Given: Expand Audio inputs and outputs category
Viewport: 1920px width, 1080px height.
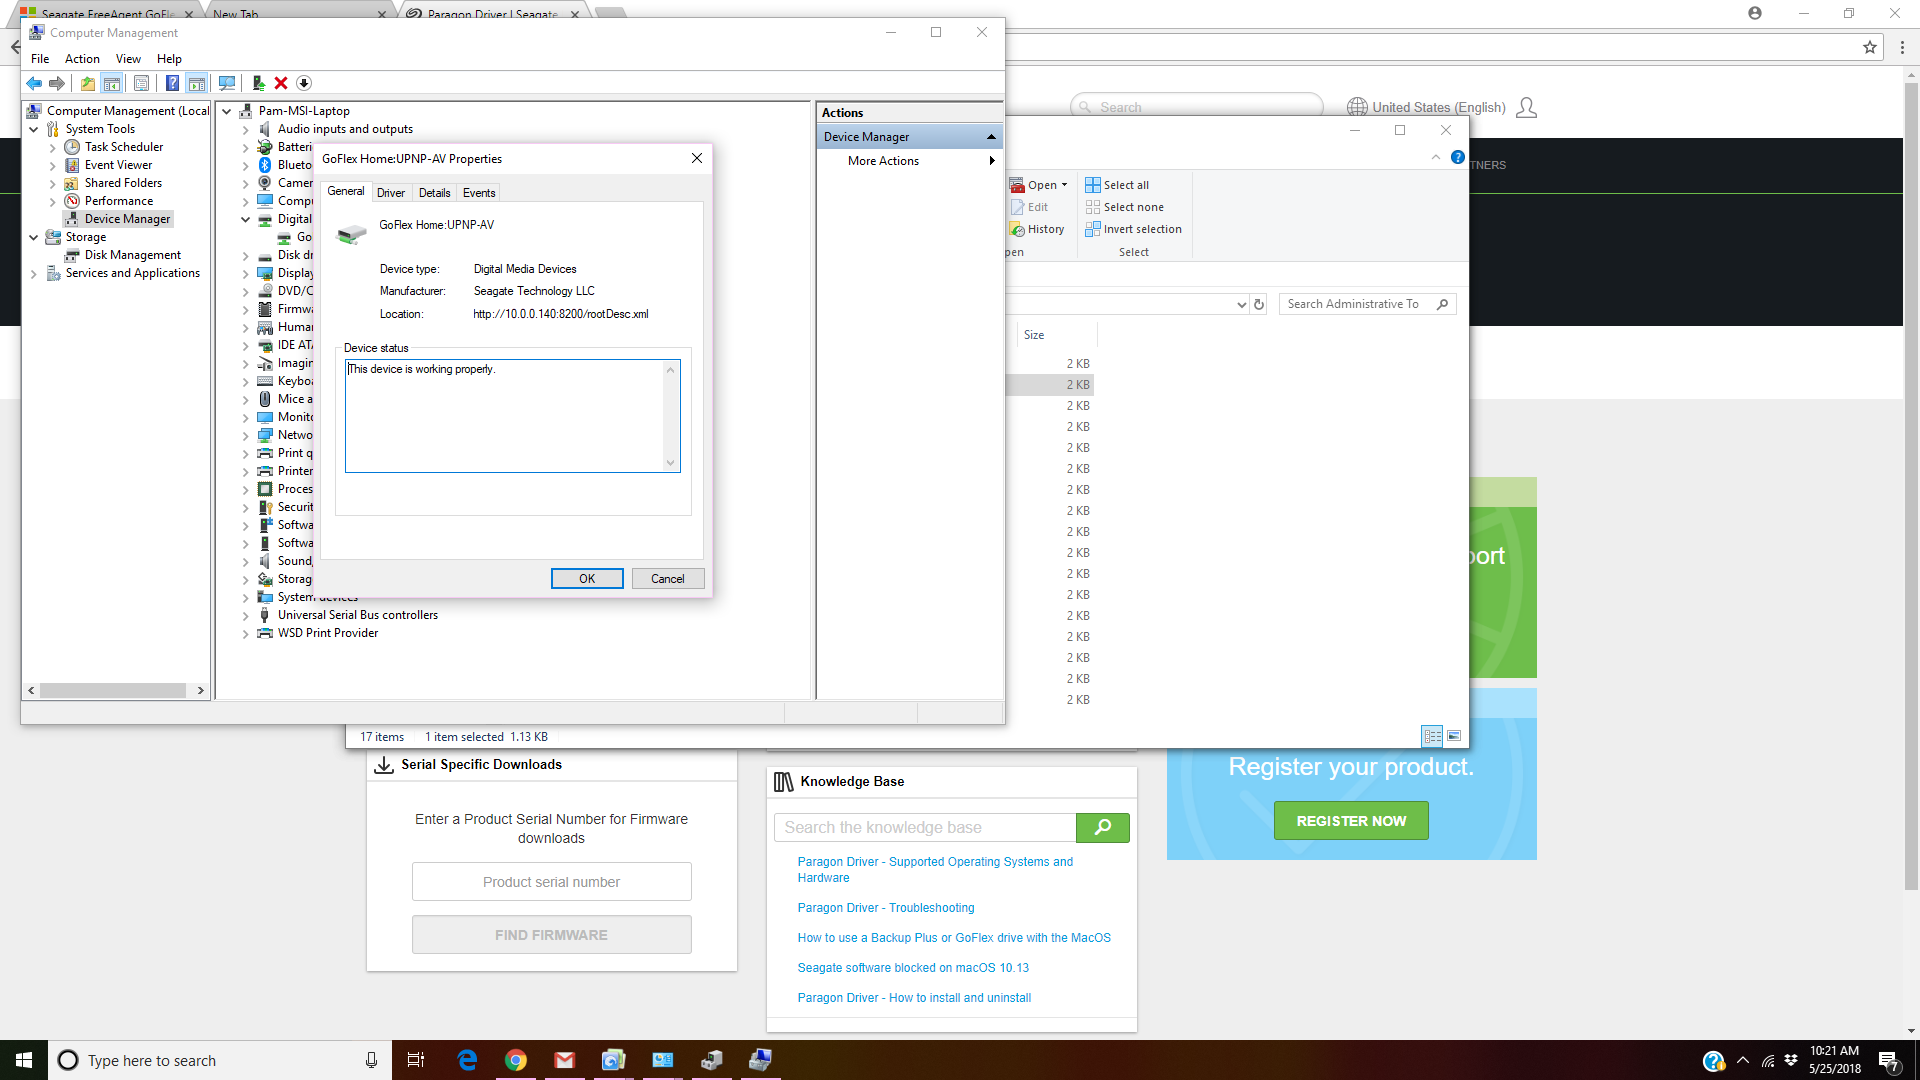Looking at the screenshot, I should tap(245, 130).
